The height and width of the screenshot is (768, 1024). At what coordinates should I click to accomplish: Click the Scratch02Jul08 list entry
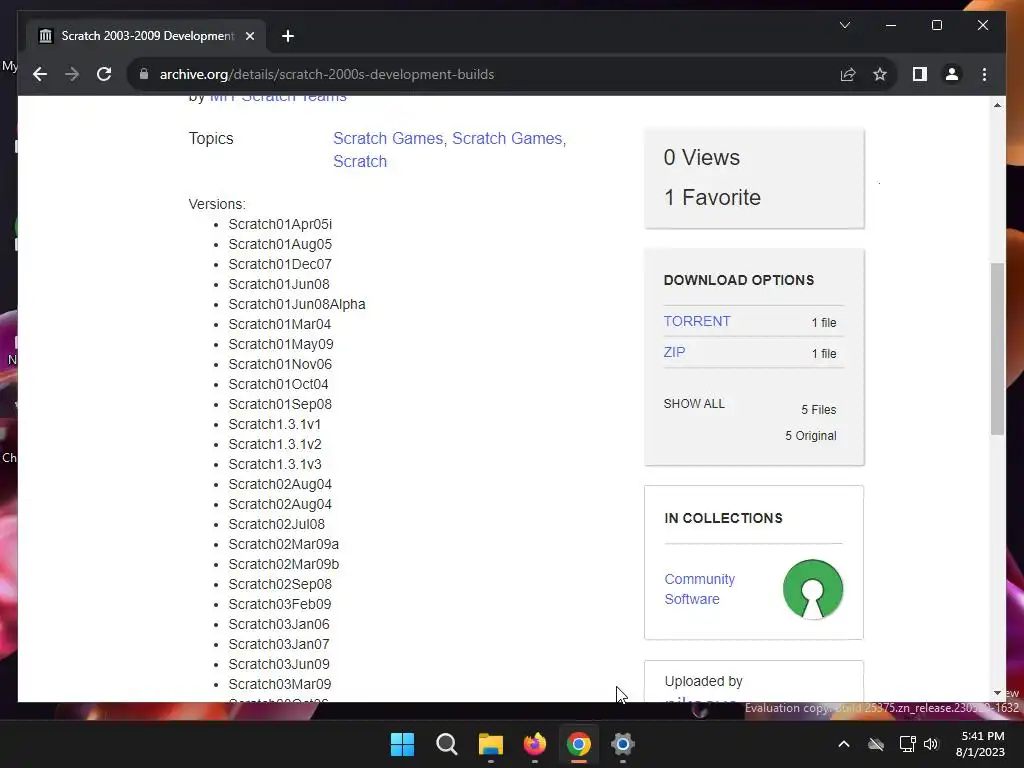[x=276, y=524]
